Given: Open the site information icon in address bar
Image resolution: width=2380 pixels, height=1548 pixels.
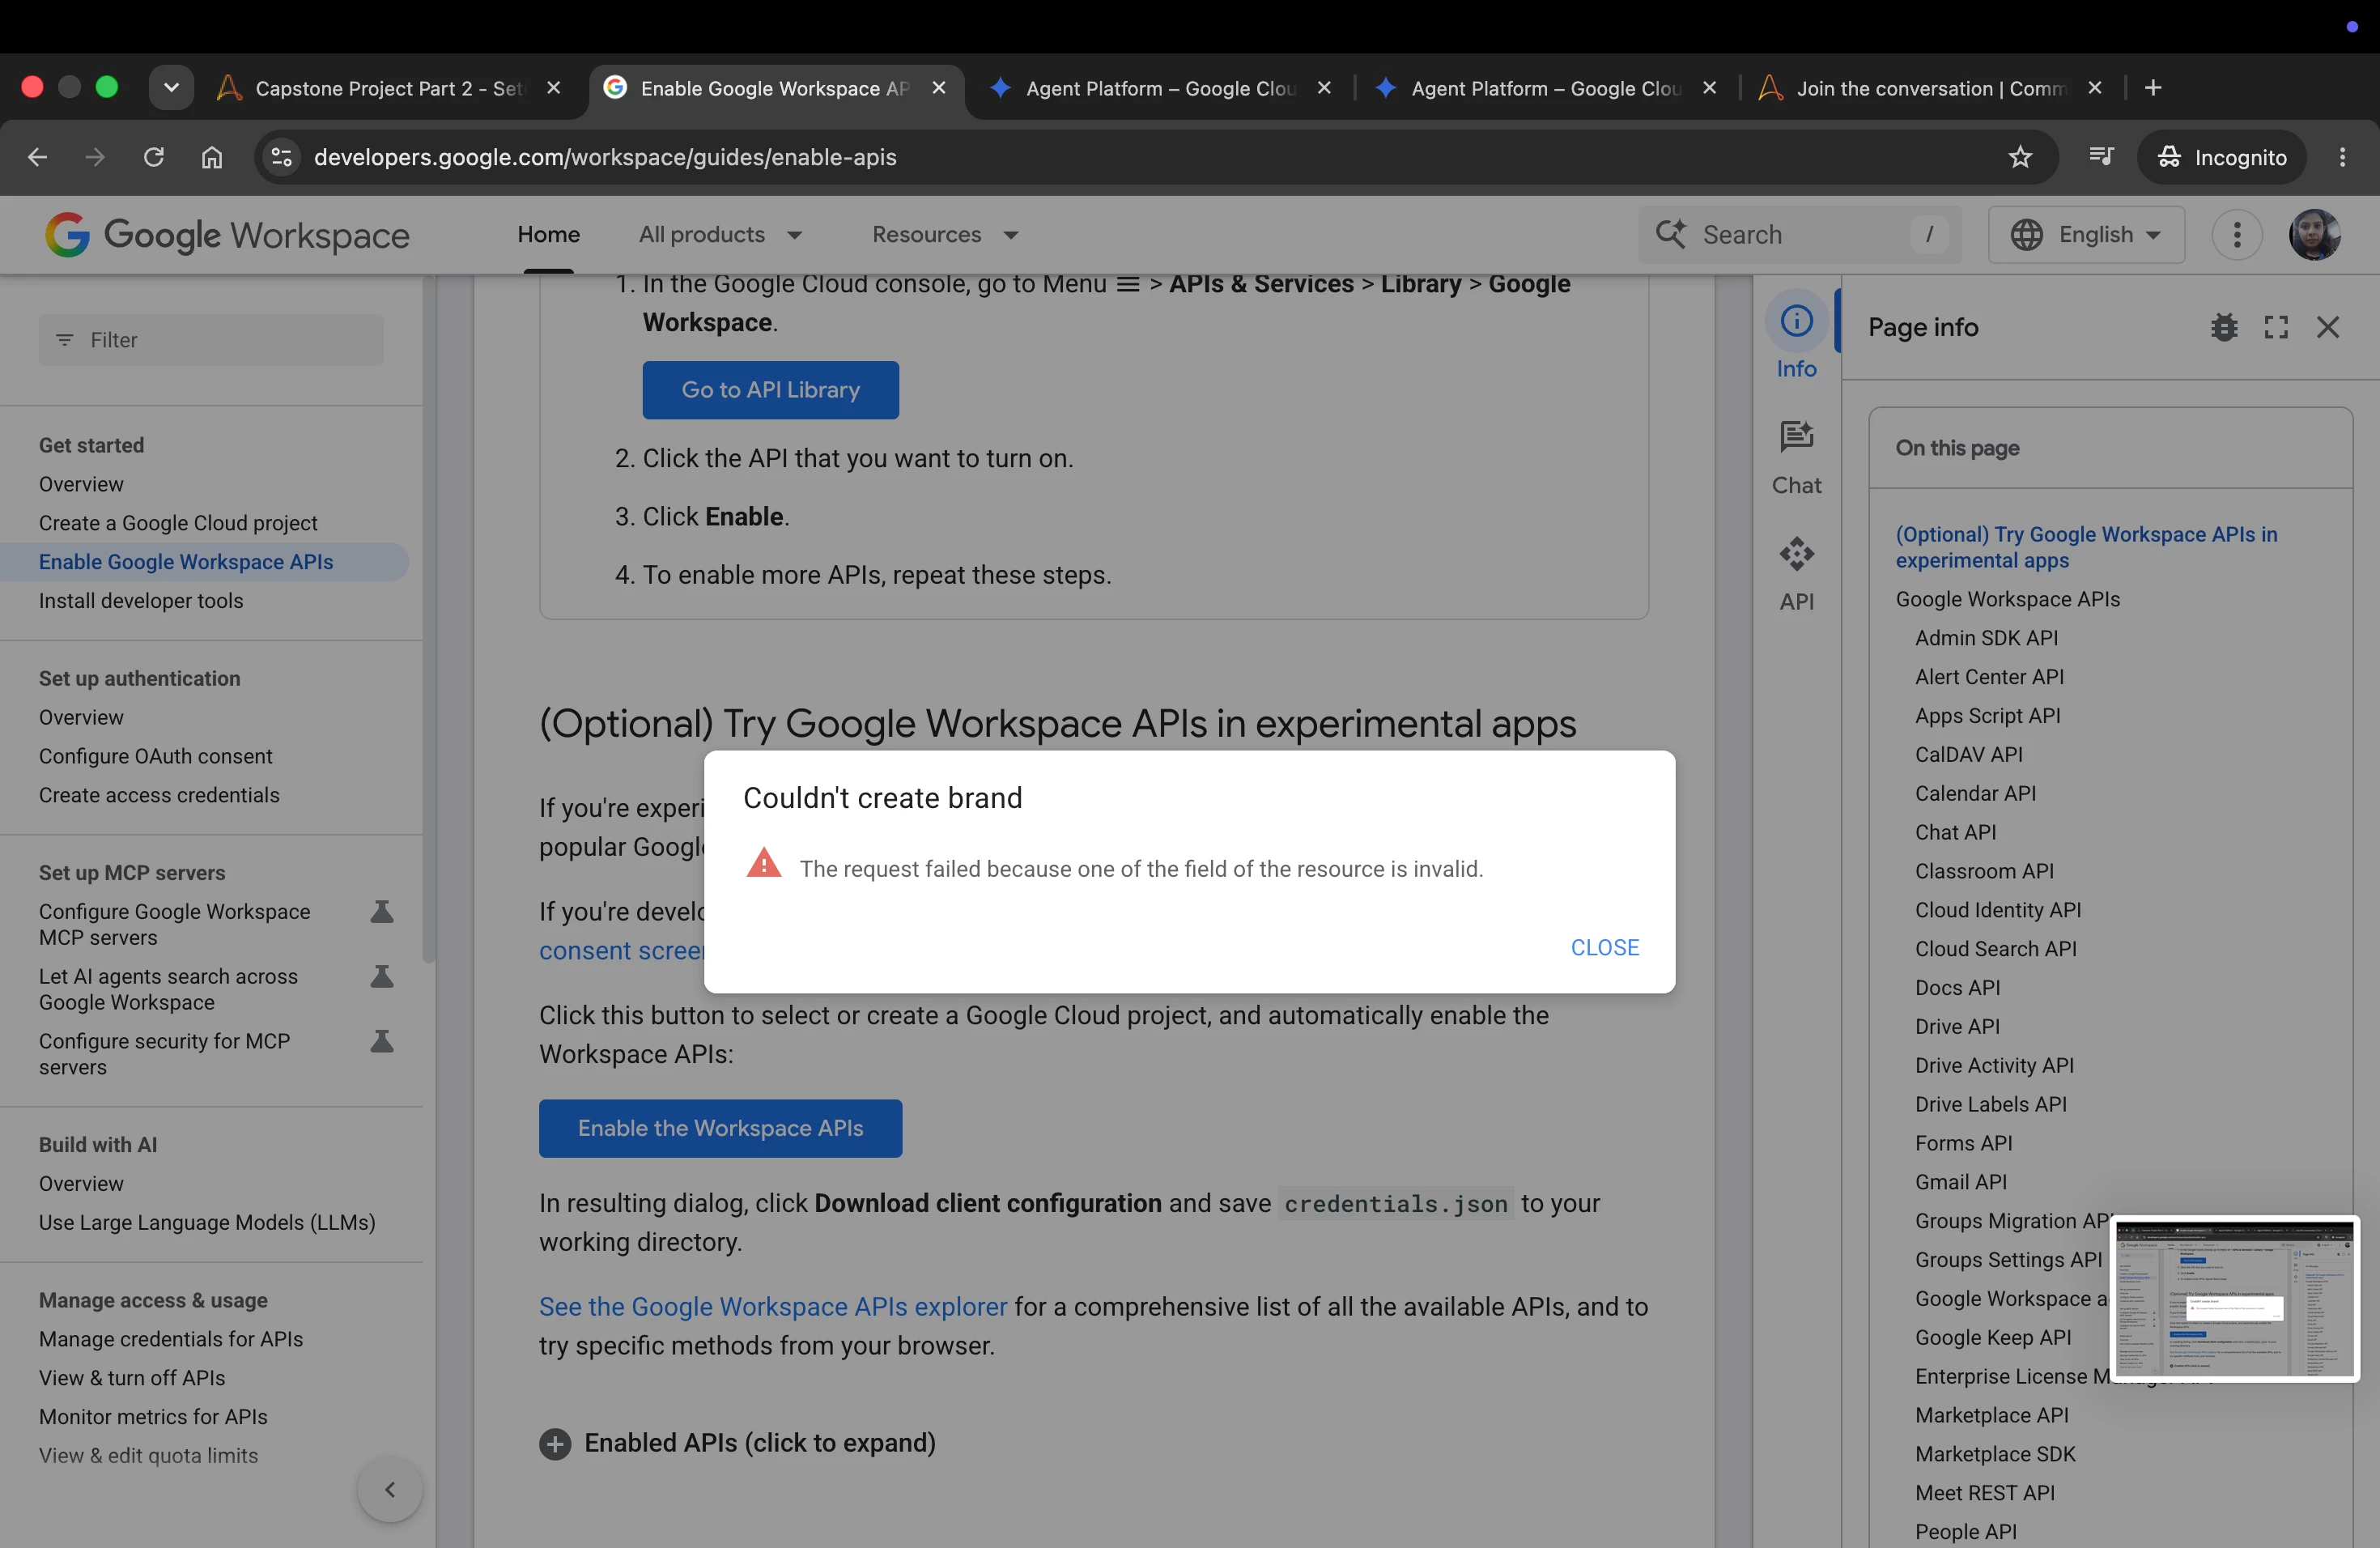Looking at the screenshot, I should [282, 157].
